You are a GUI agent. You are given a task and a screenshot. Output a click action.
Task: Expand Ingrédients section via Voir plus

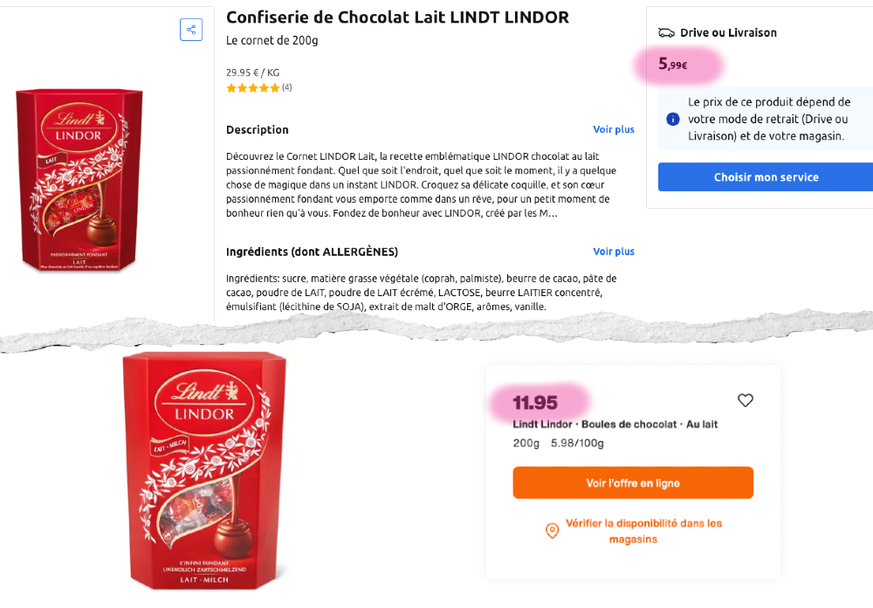pyautogui.click(x=613, y=251)
